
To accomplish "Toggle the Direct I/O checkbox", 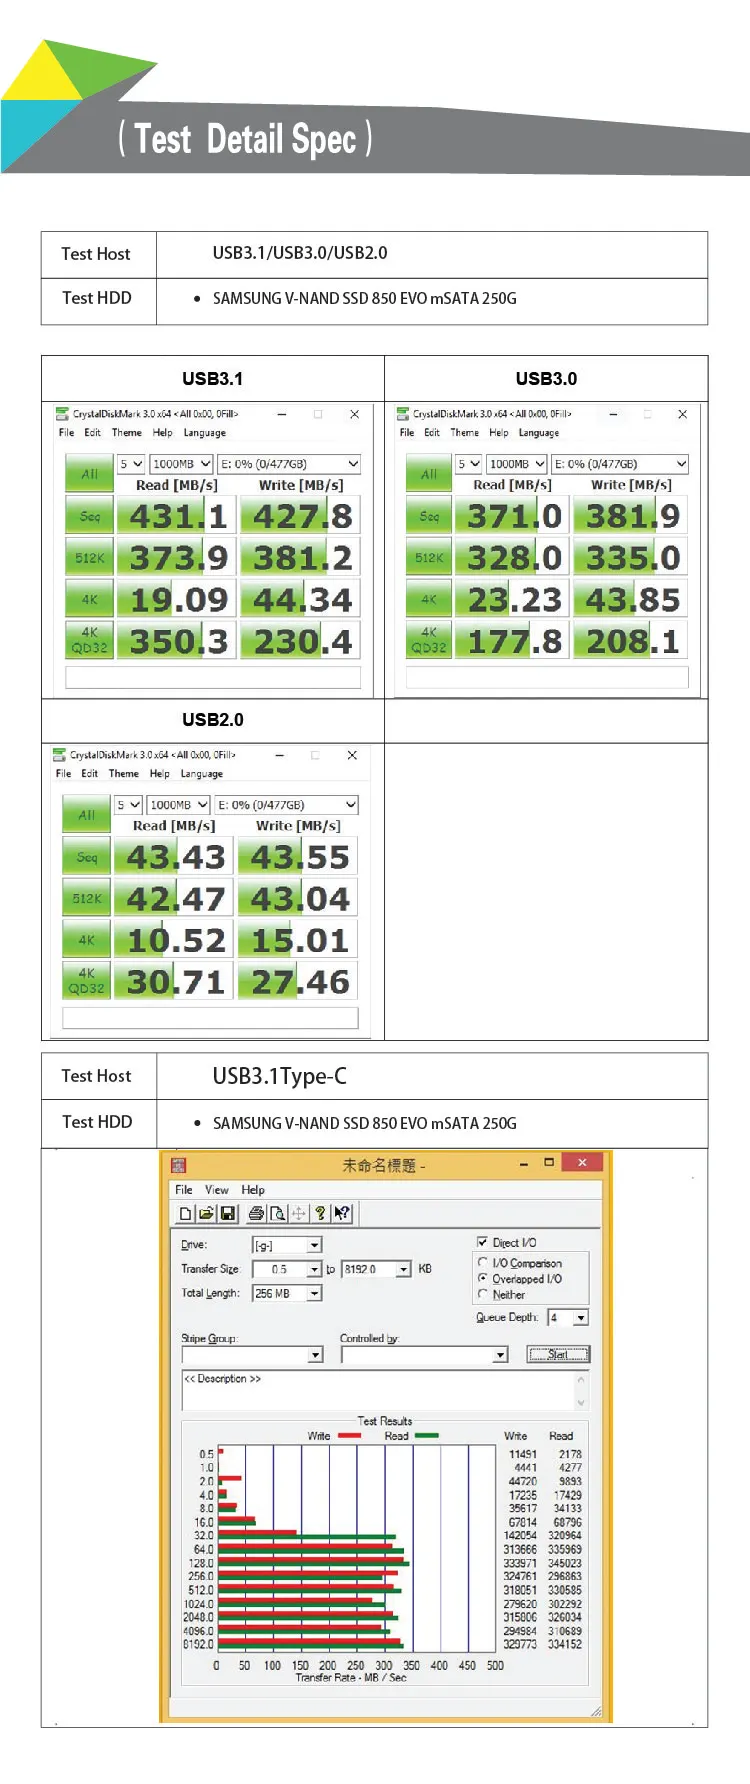I will coord(483,1242).
